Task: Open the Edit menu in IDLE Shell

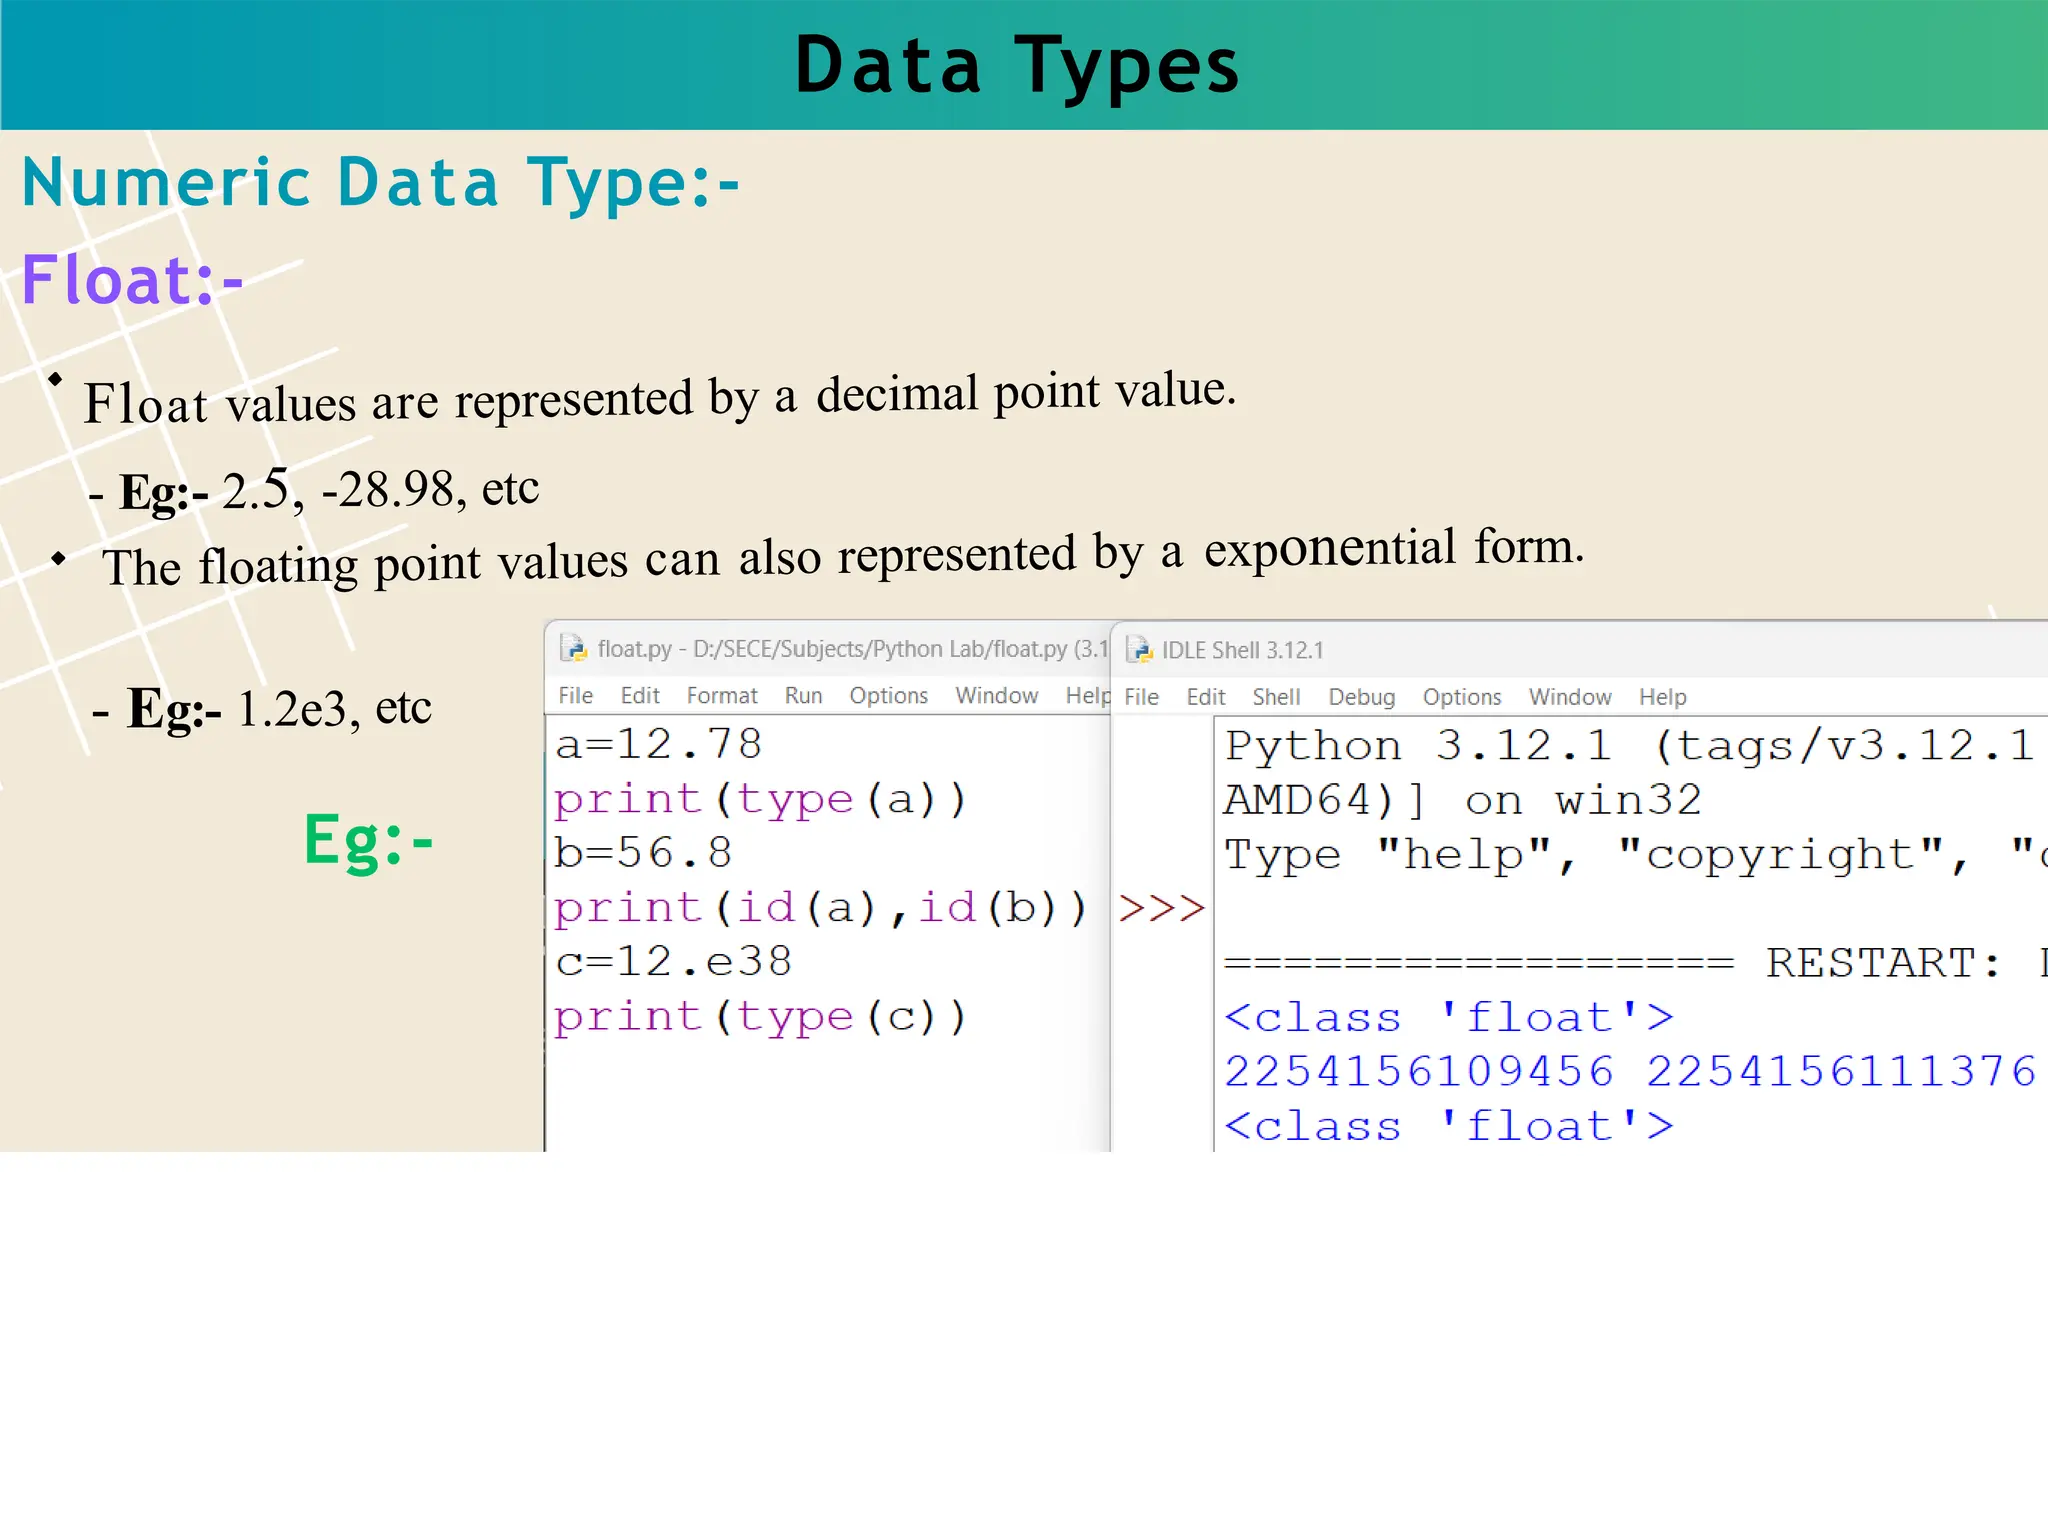Action: pyautogui.click(x=1205, y=697)
